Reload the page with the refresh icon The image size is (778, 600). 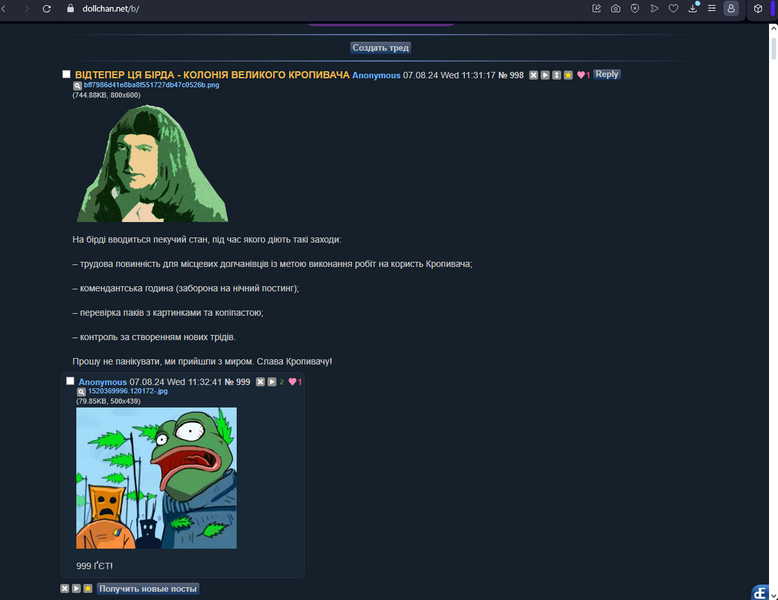(47, 8)
